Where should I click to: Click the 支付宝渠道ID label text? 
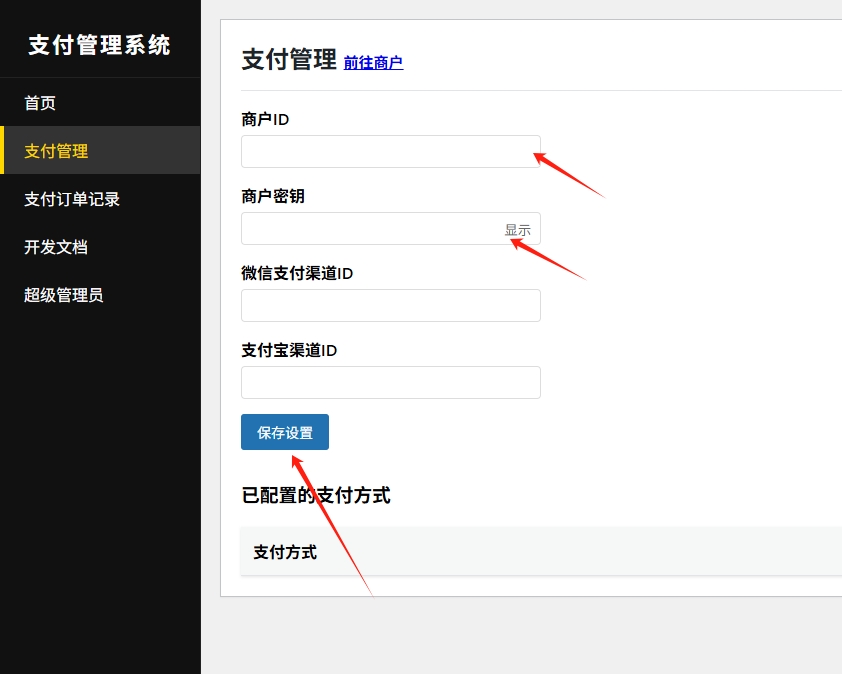pyautogui.click(x=289, y=351)
